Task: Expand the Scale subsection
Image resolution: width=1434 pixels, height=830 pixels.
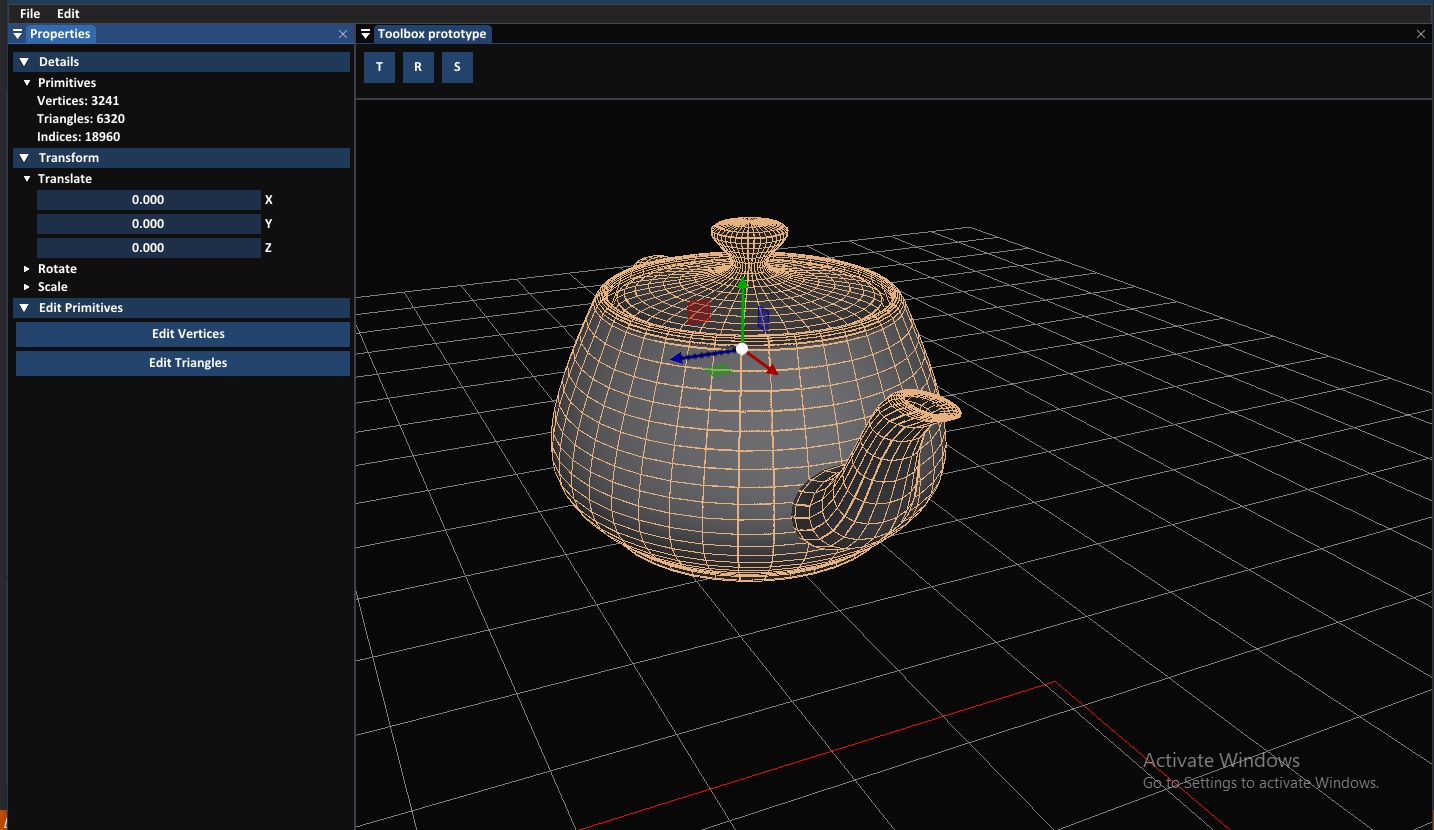Action: coord(26,287)
